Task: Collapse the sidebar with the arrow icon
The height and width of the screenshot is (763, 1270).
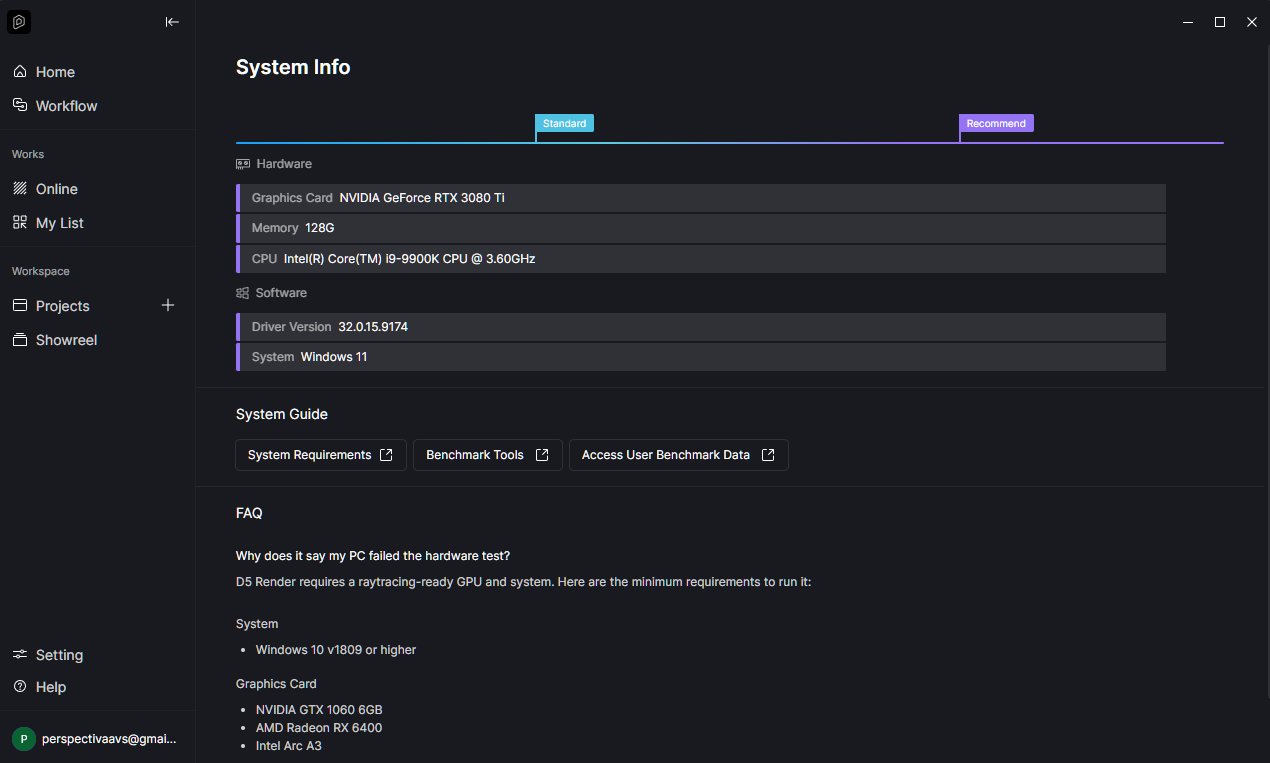Action: tap(172, 22)
